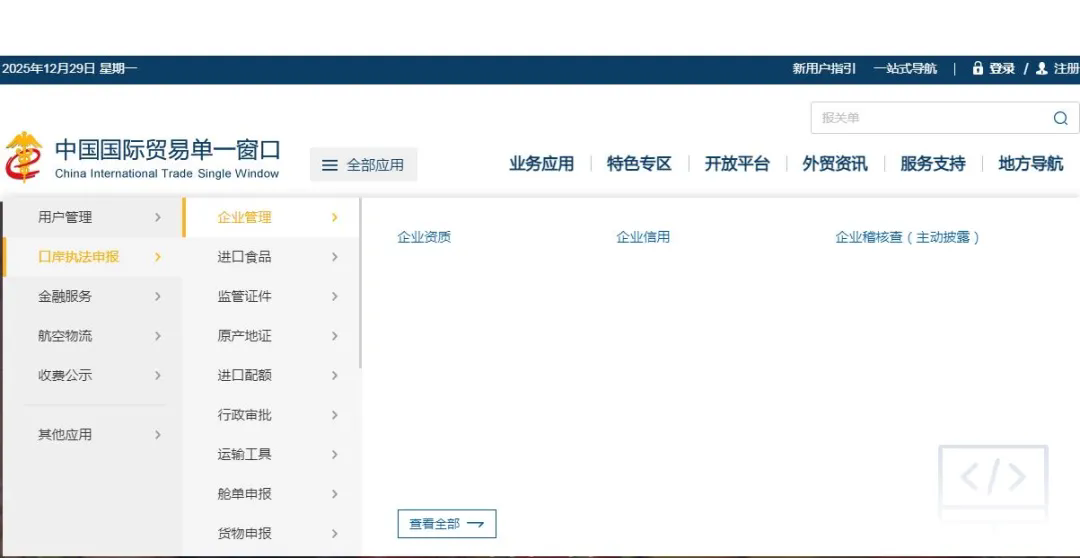Expand 金融服务 category arrow

click(158, 296)
